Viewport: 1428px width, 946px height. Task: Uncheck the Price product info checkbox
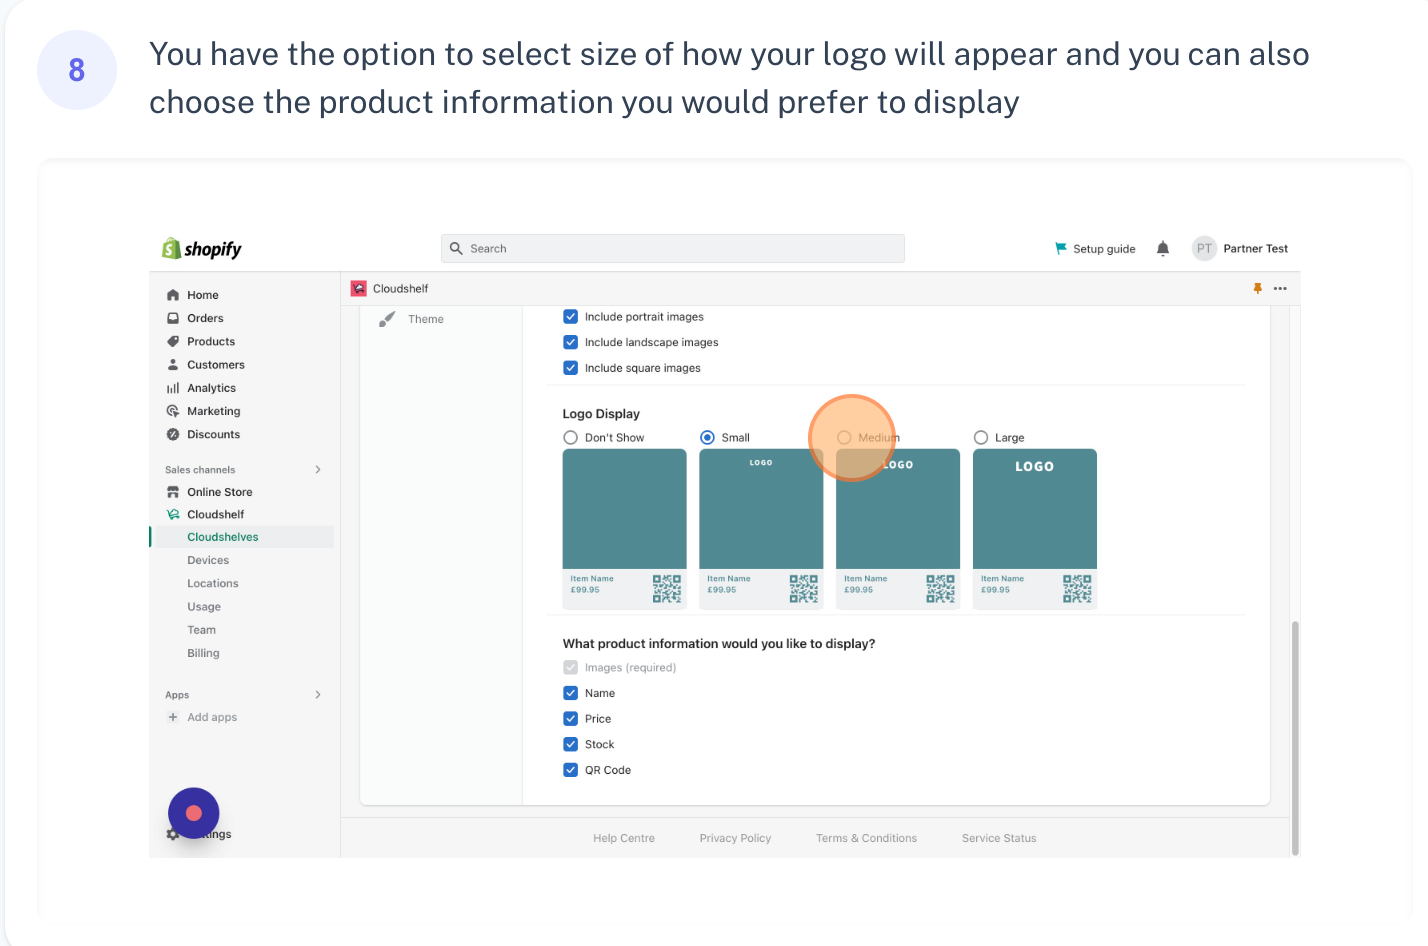571,719
